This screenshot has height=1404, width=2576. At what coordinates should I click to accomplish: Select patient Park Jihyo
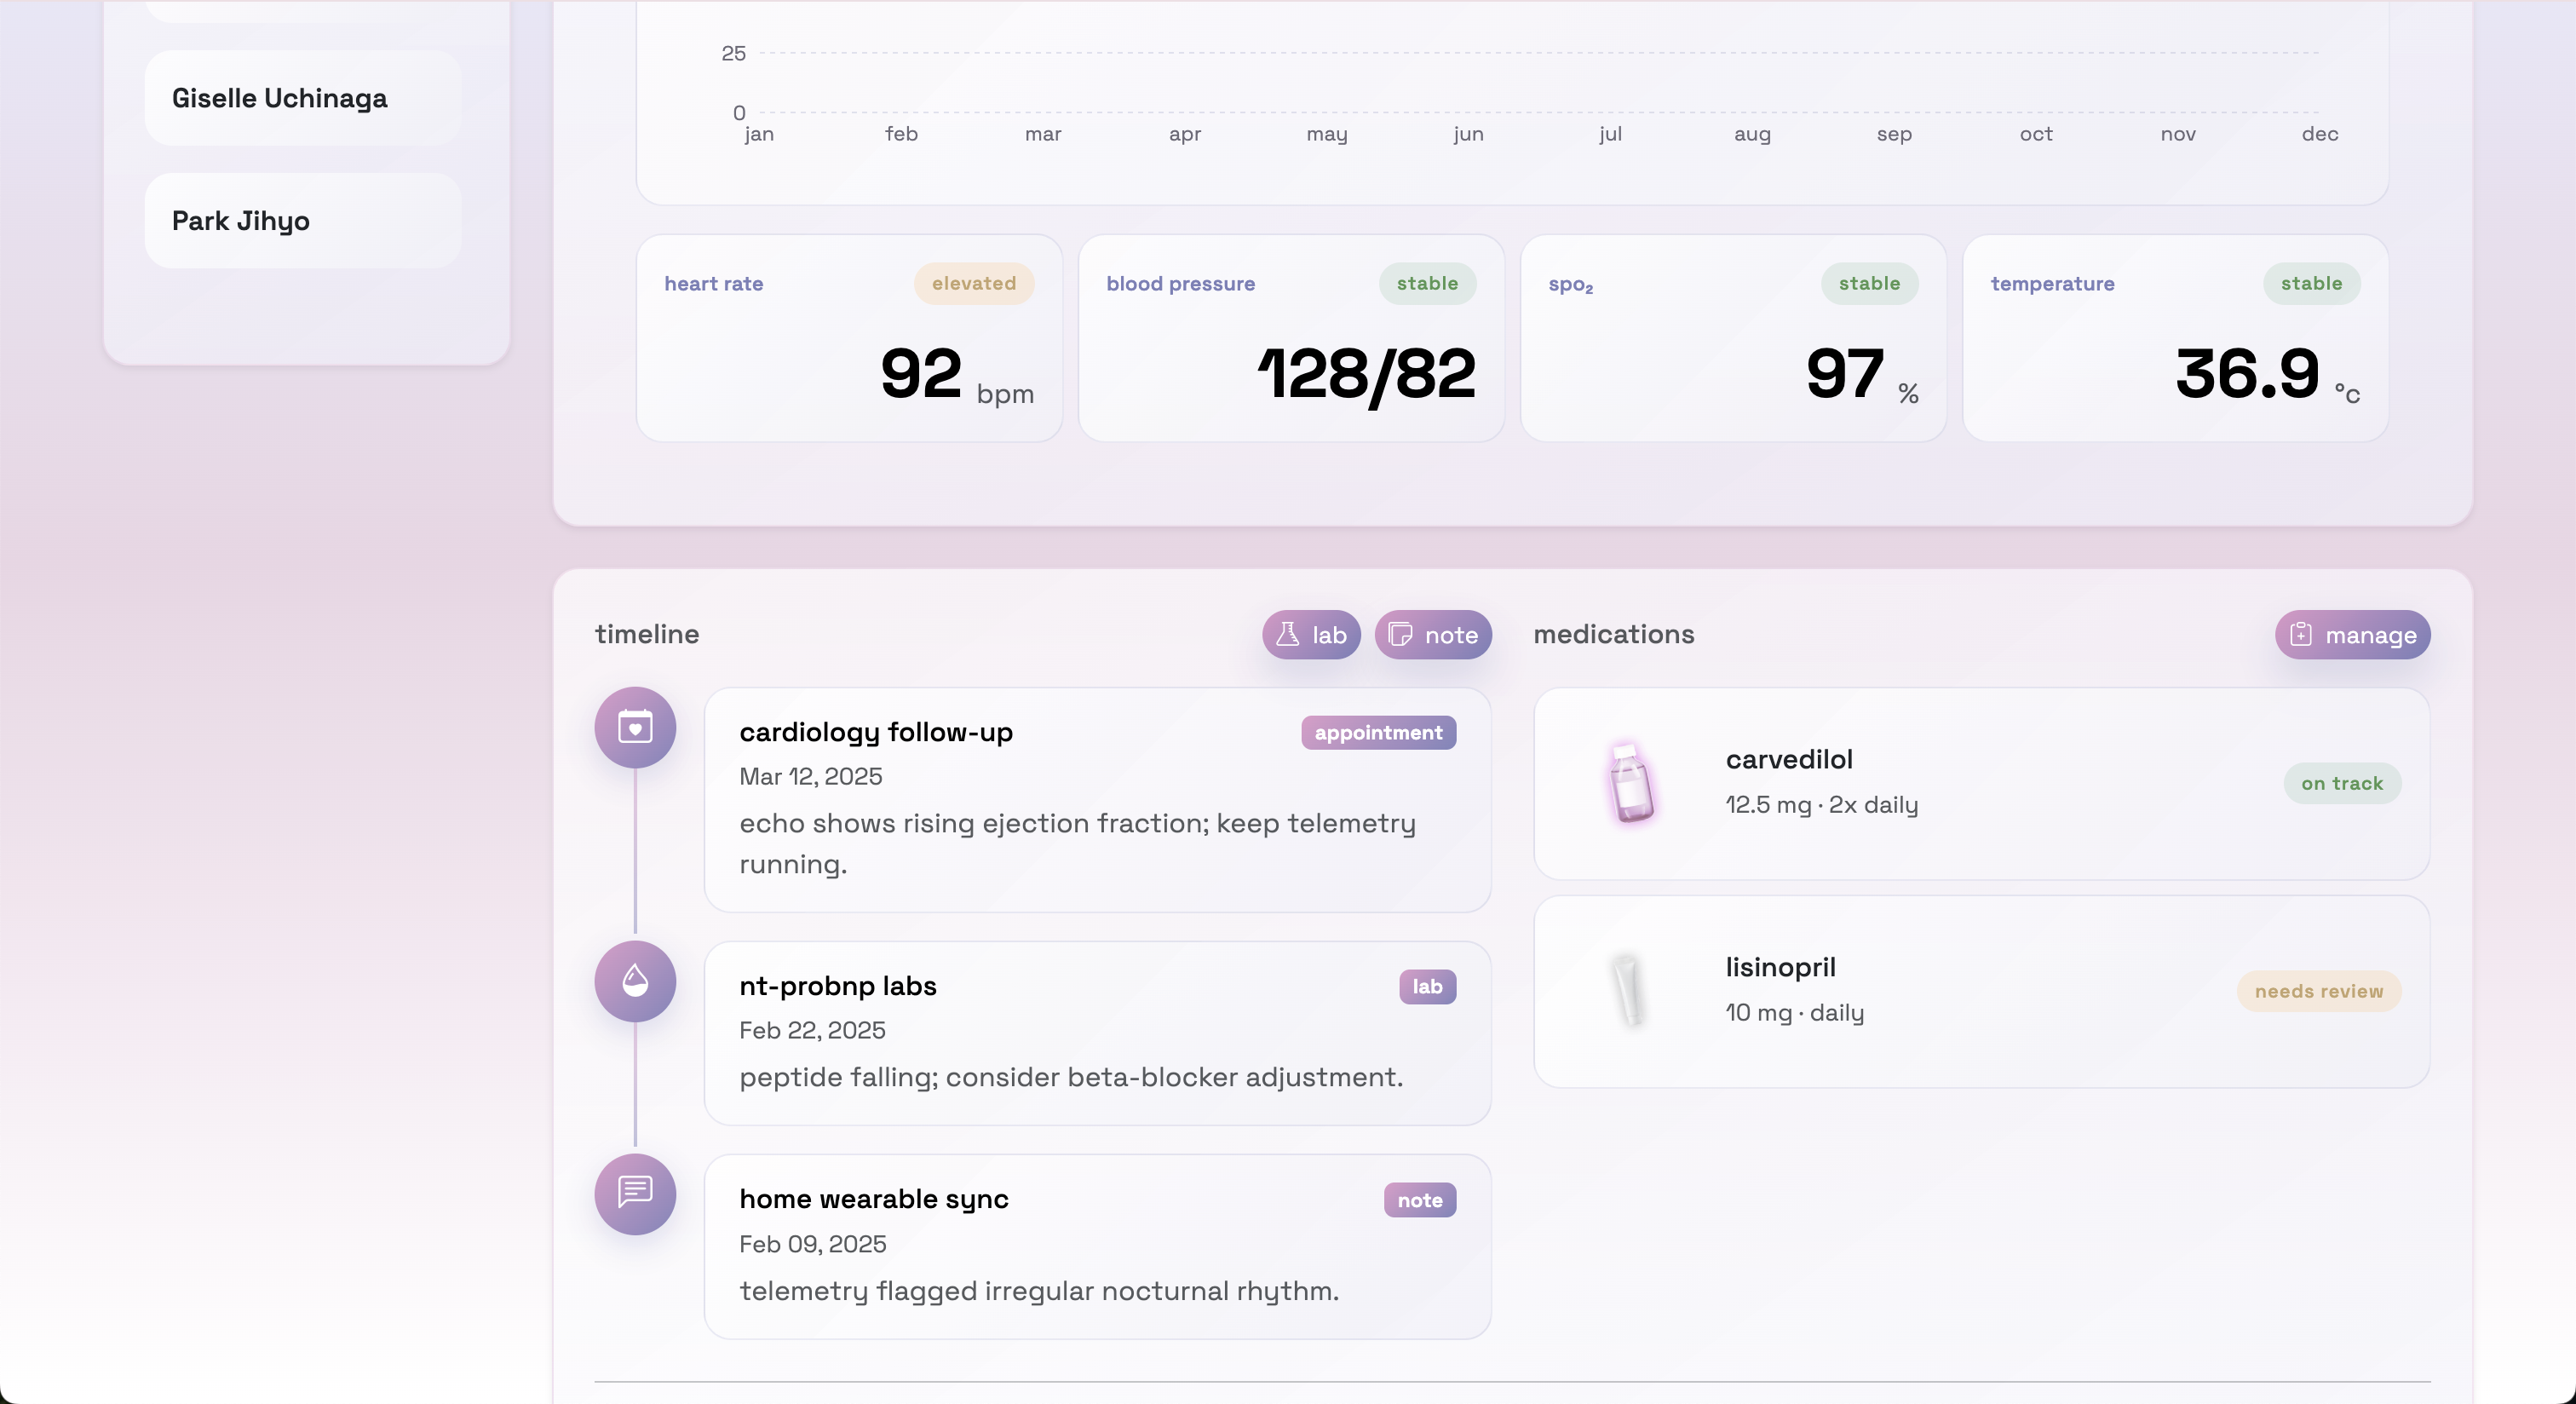302,220
